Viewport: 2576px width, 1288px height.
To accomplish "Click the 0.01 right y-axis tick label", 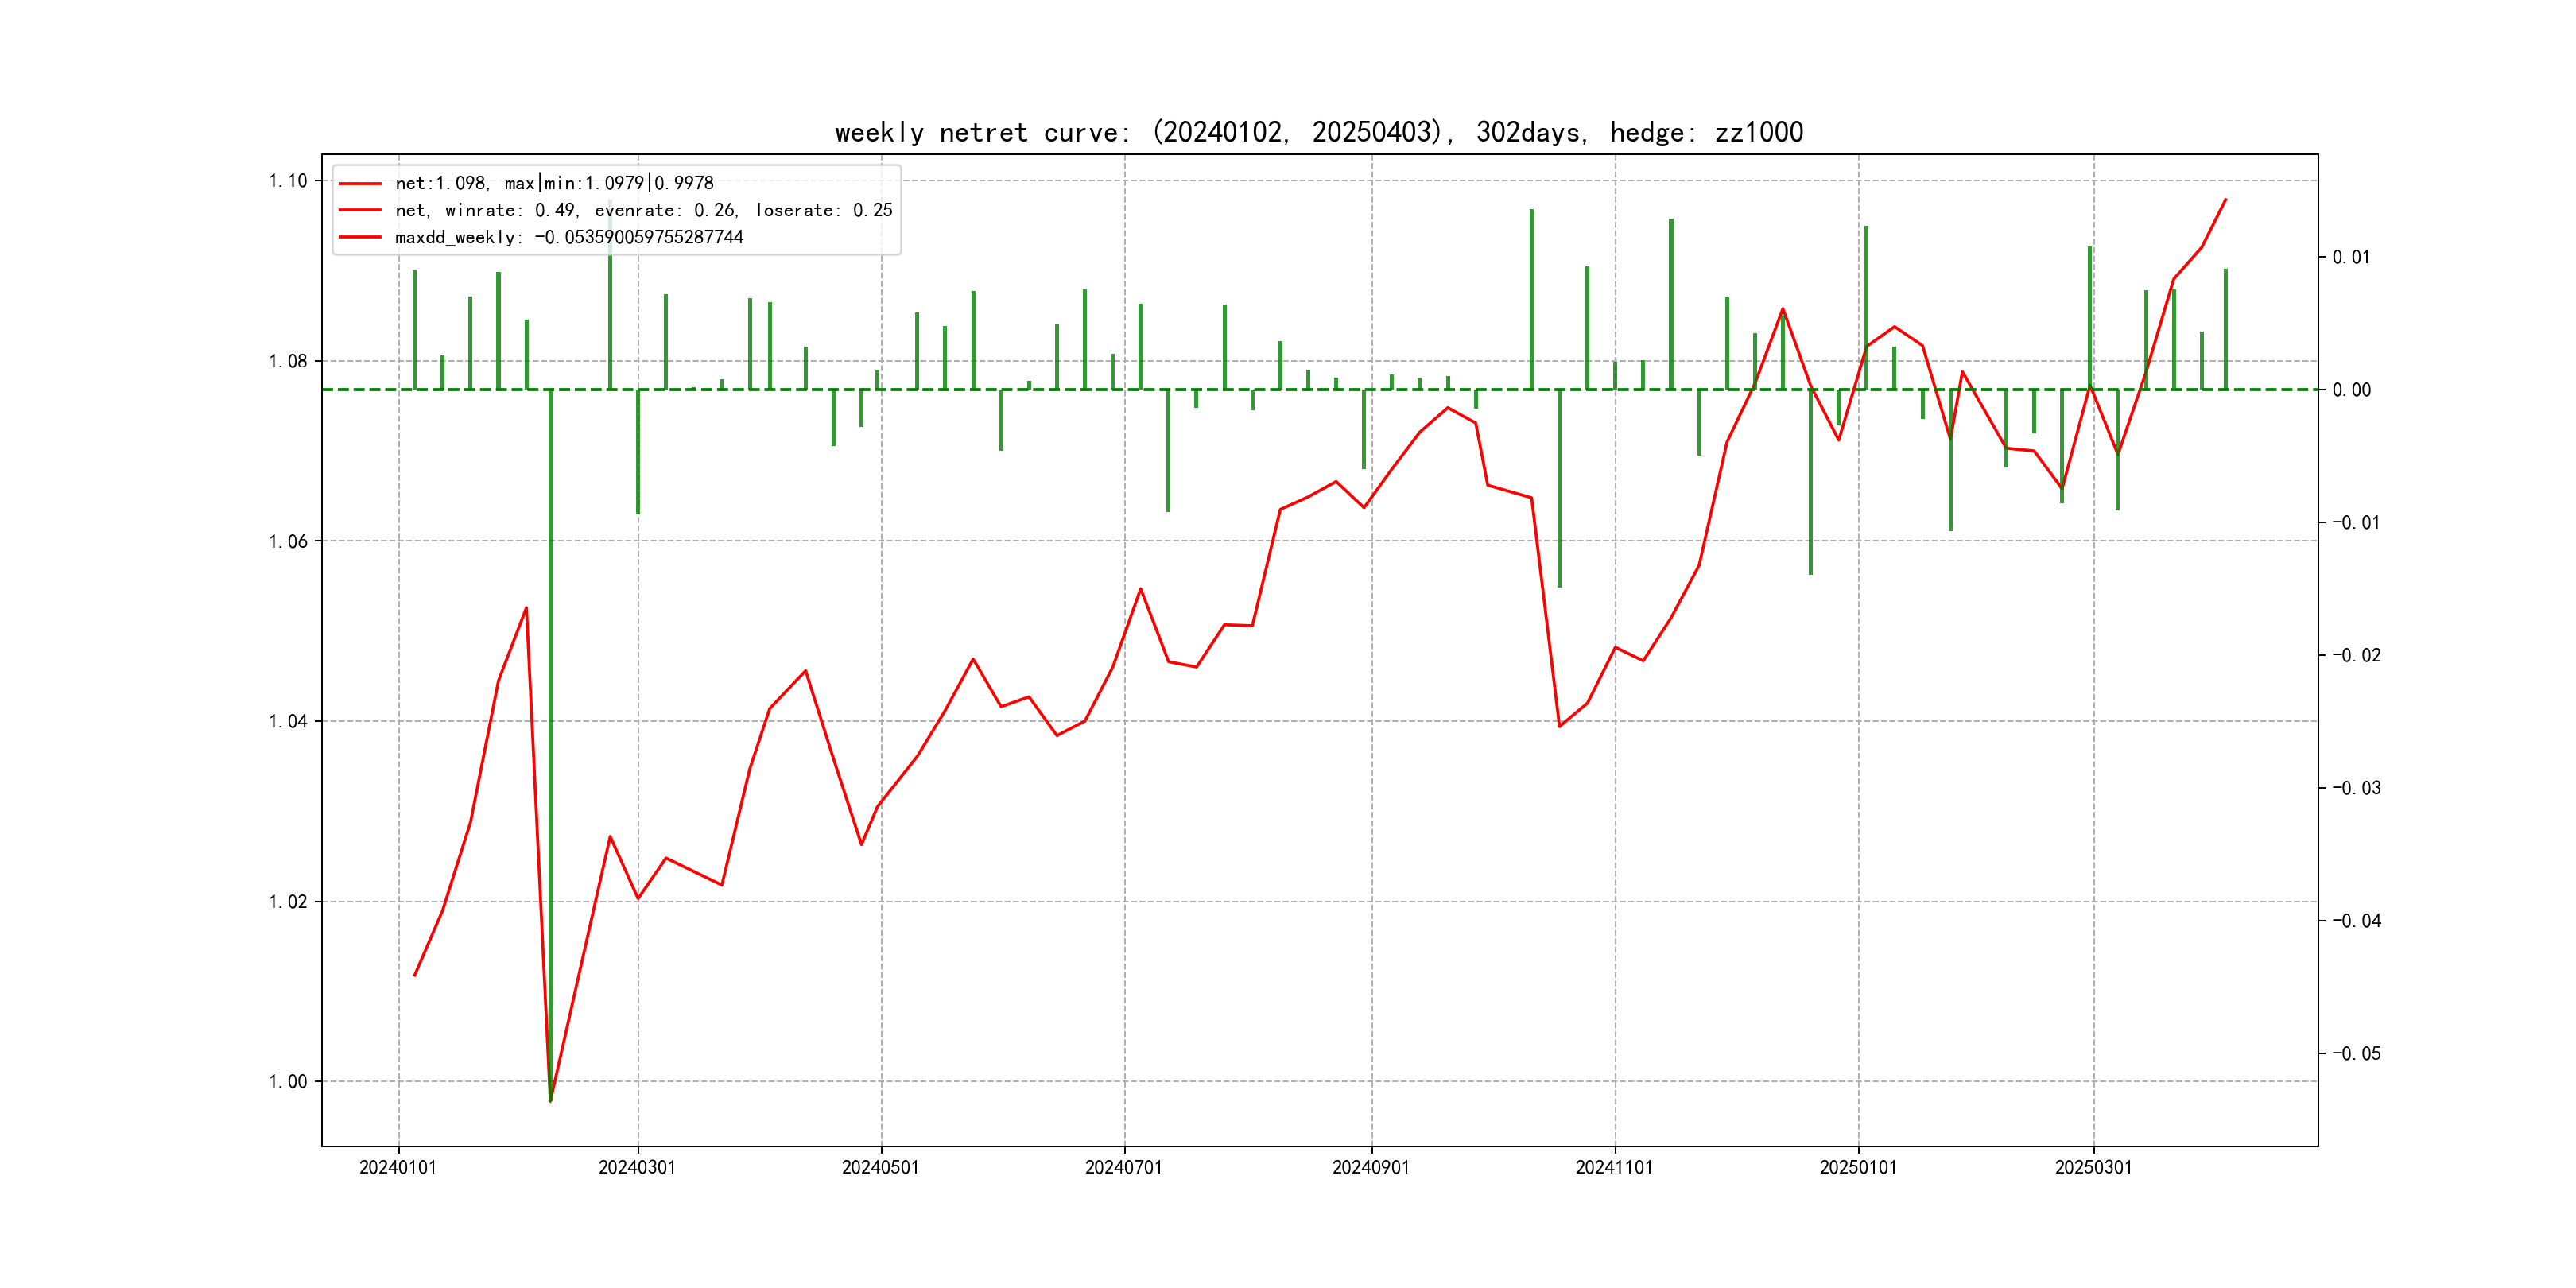I will coord(2351,257).
